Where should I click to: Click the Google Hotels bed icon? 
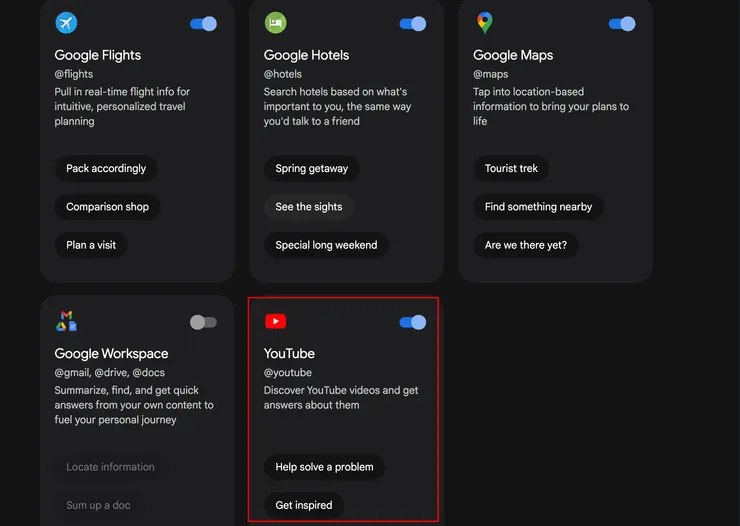point(275,23)
